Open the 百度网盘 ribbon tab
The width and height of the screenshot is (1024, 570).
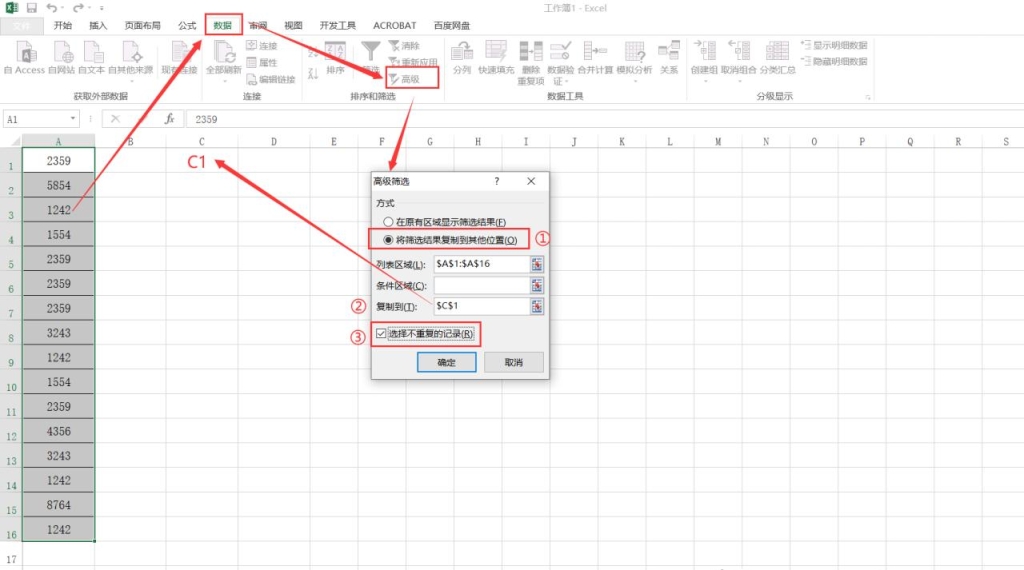452,25
